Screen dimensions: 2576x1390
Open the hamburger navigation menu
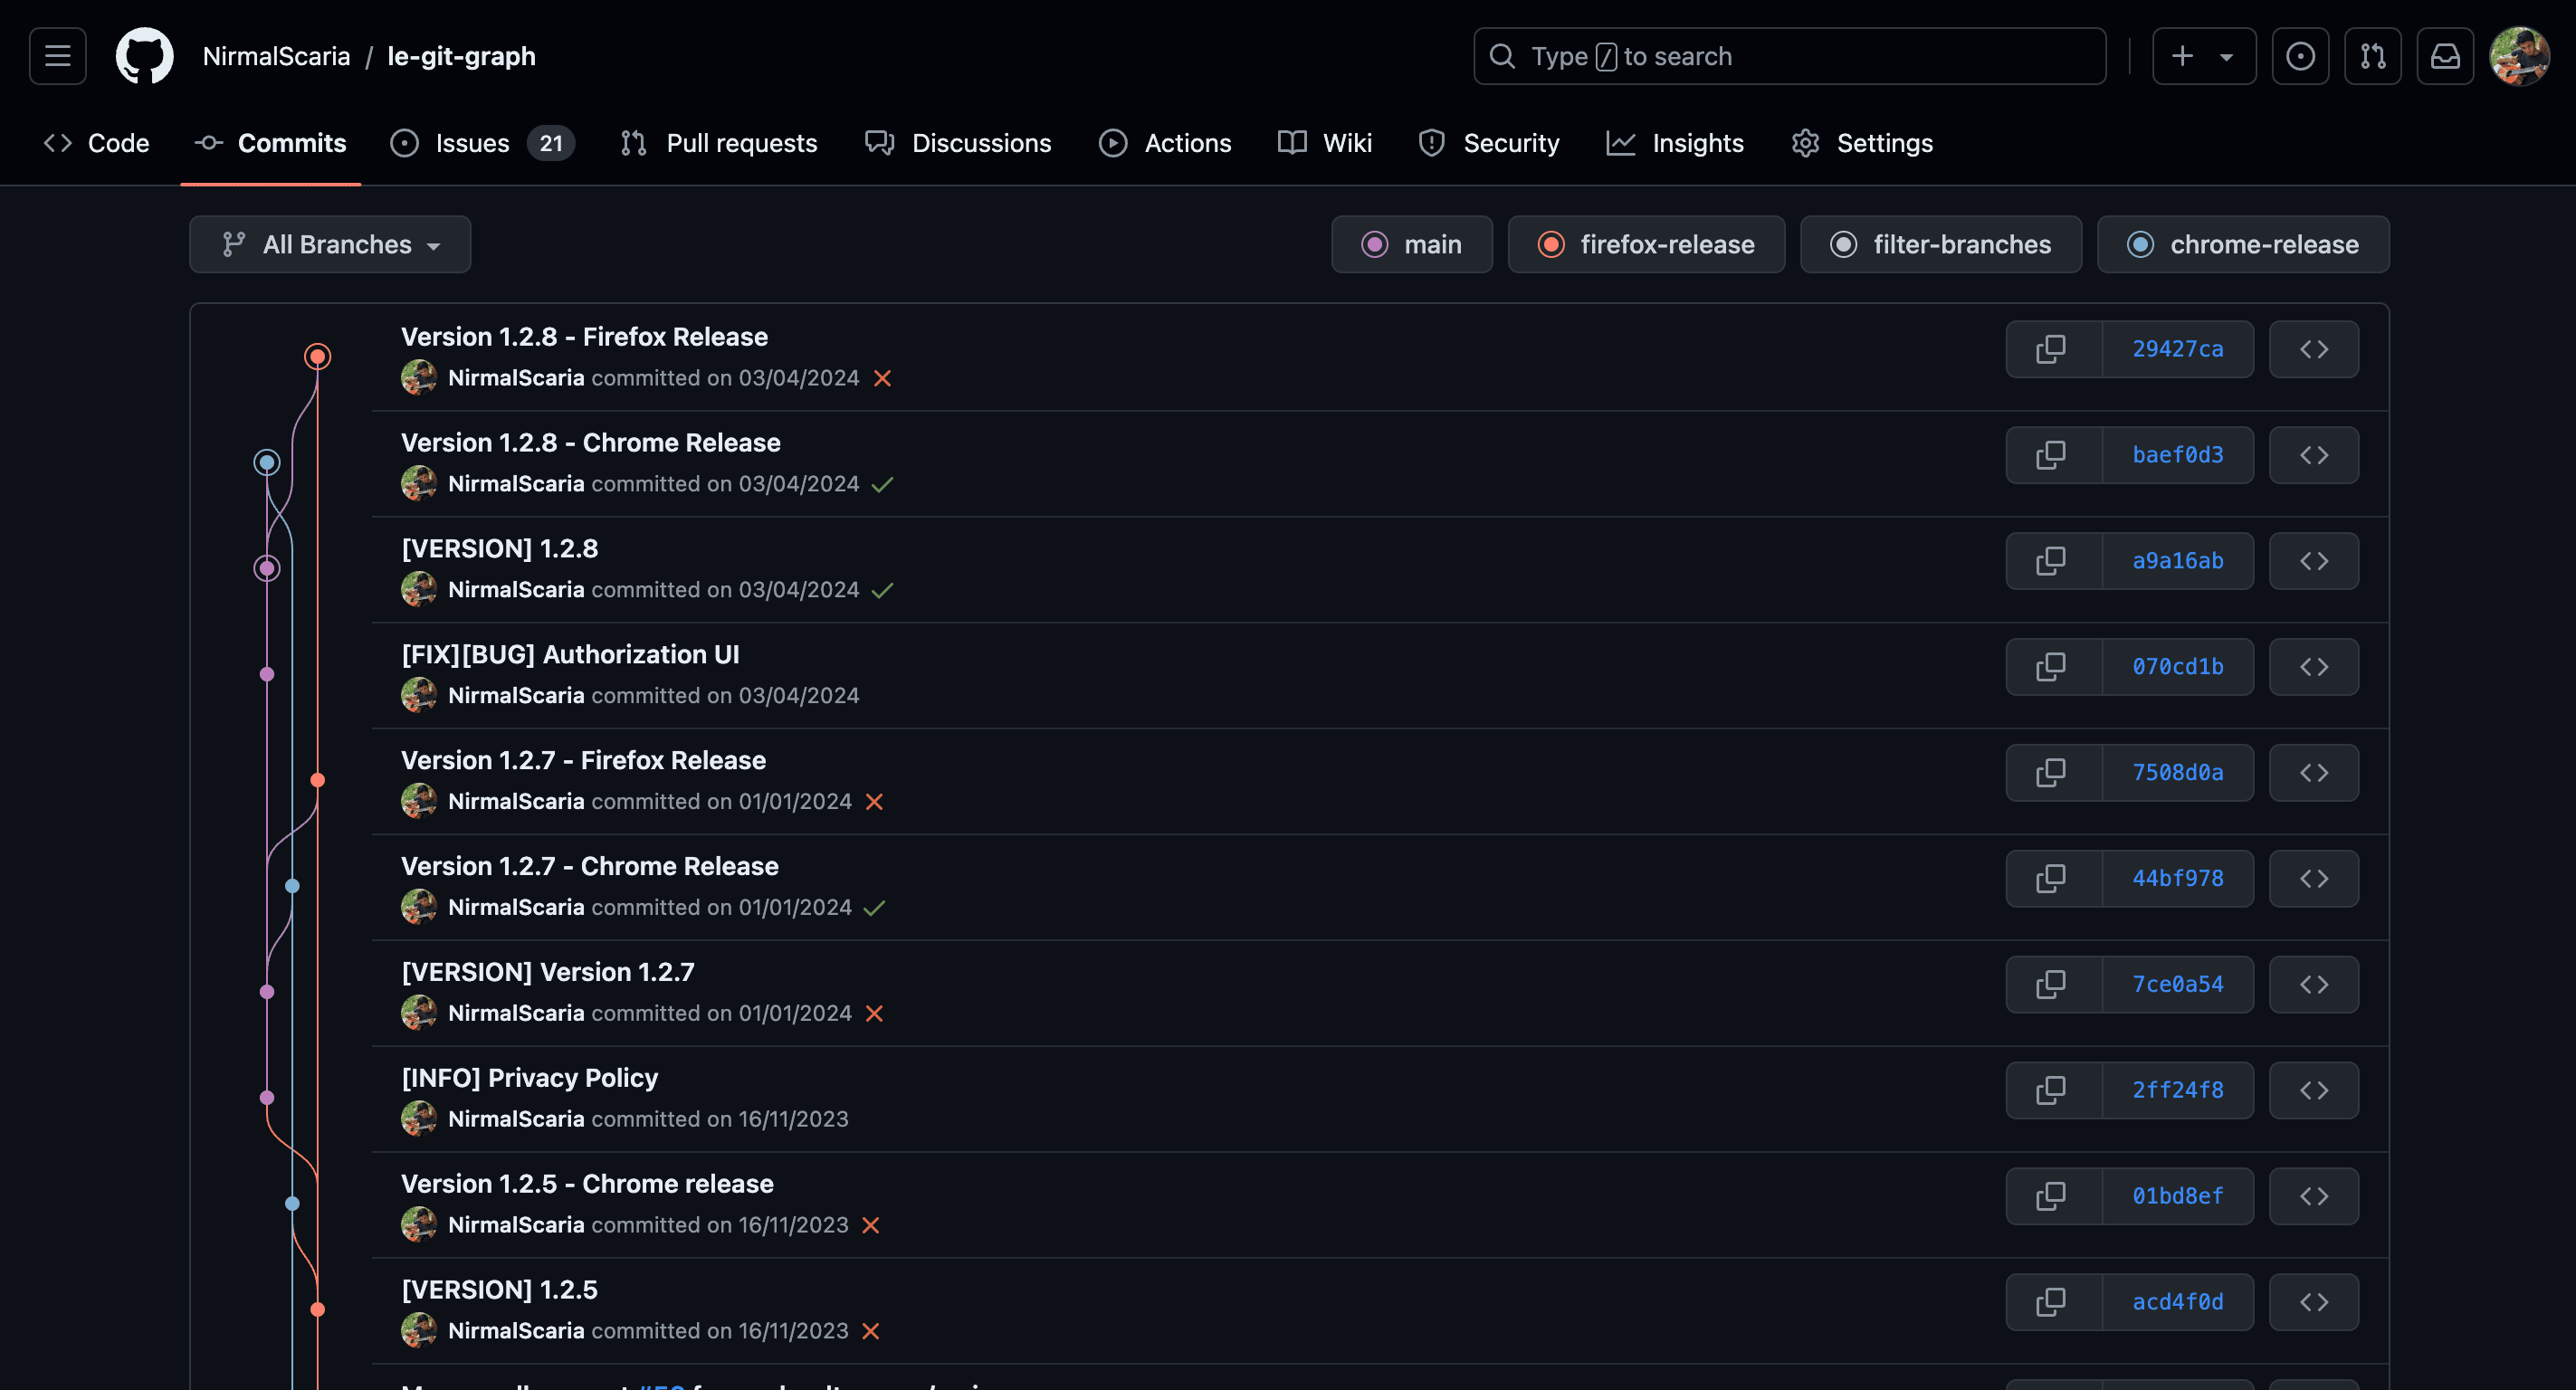pos(57,56)
